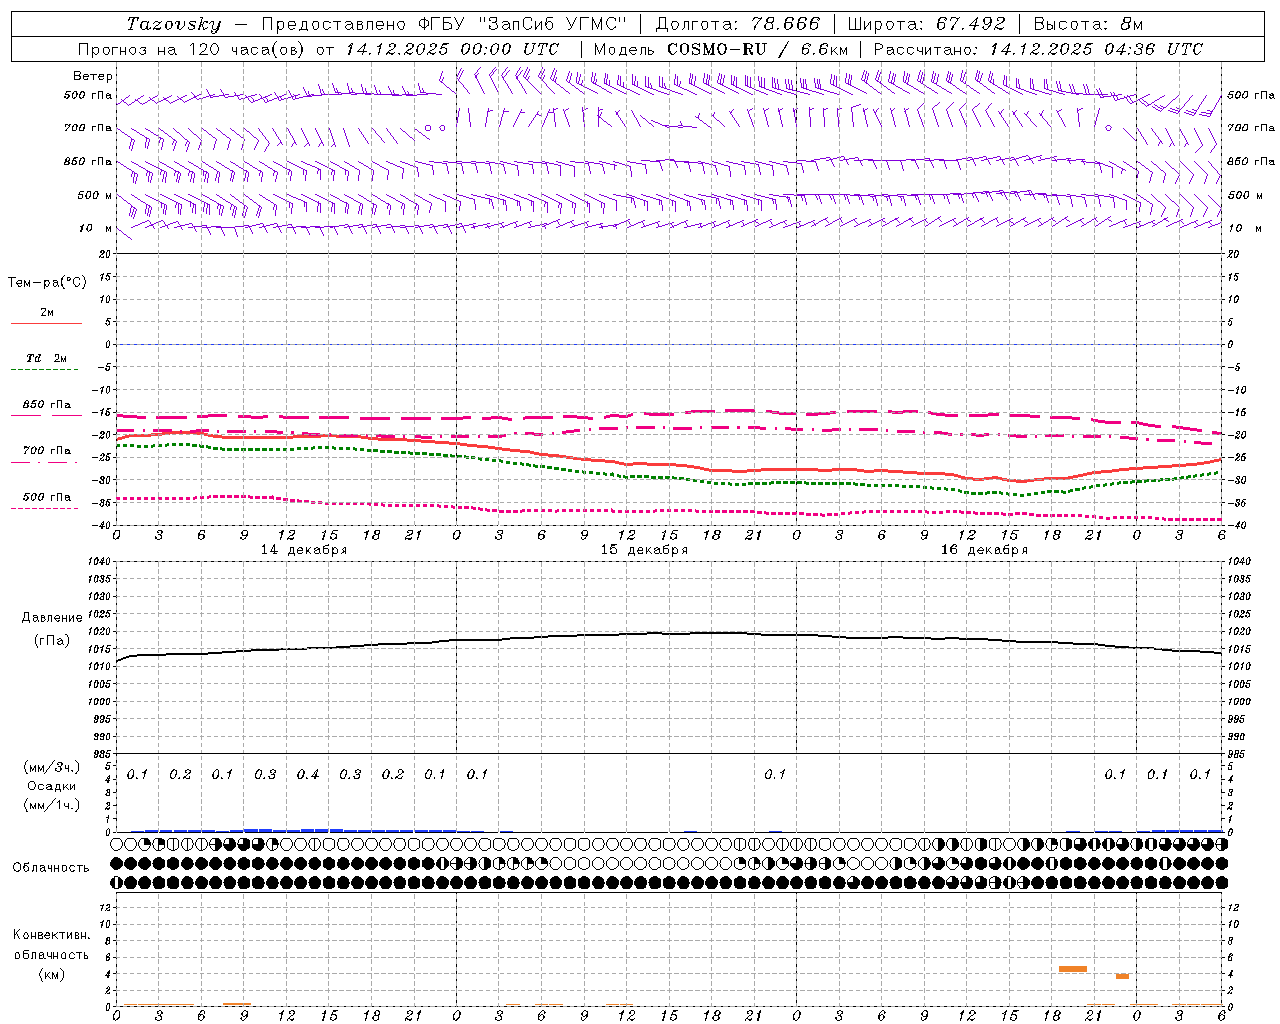Click the dotted line sample under the 500 гПа temperature legend

click(x=45, y=509)
